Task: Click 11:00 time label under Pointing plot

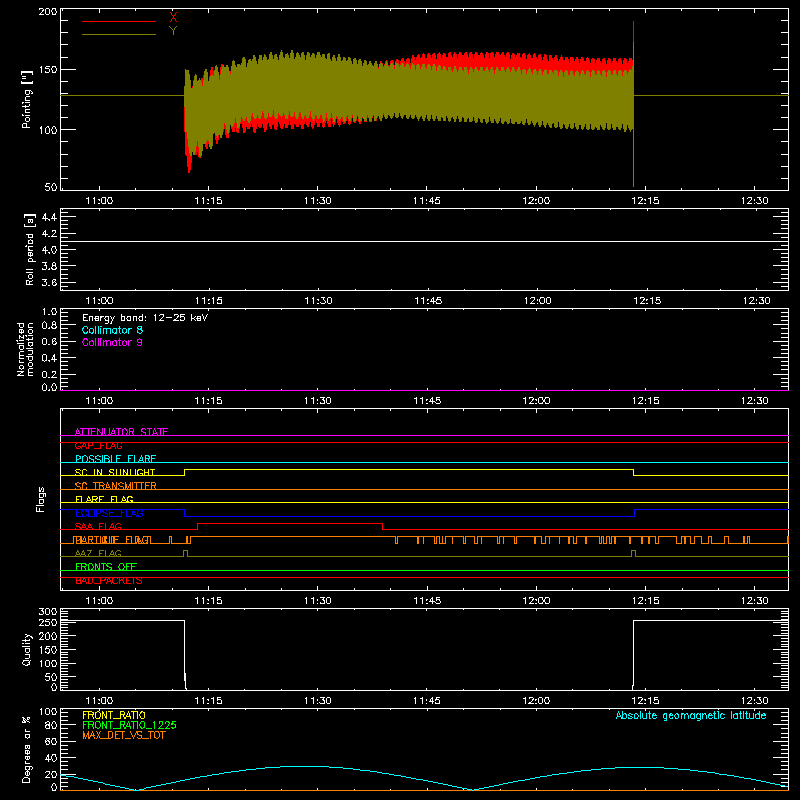Action: (99, 201)
